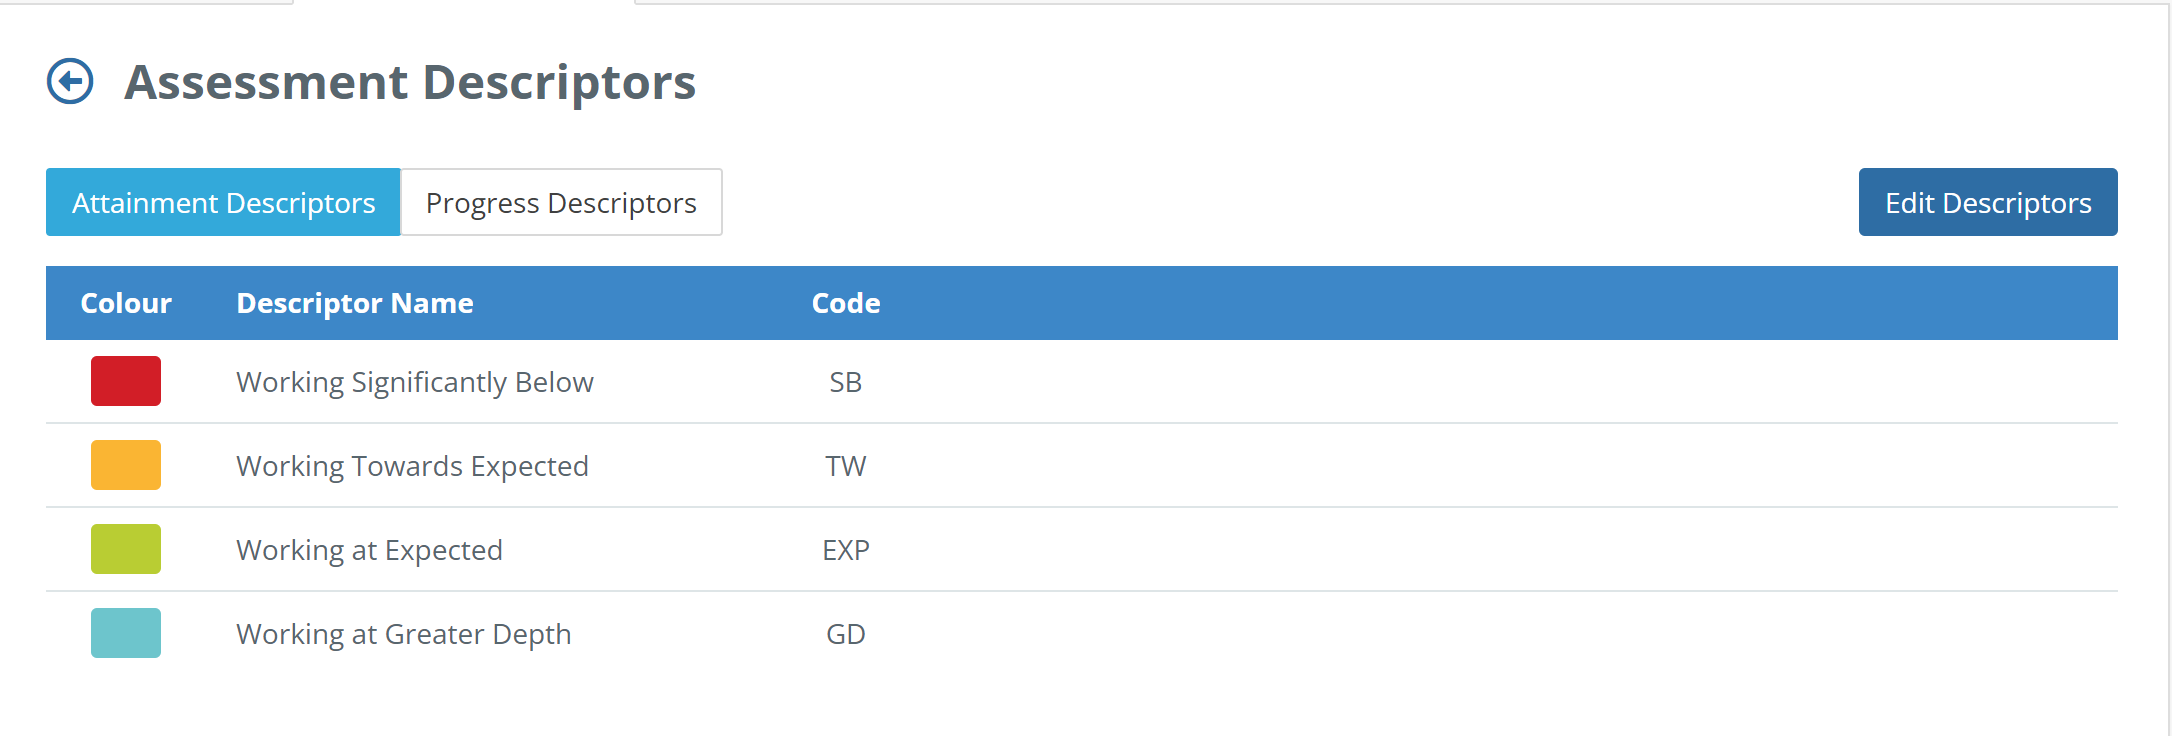
Task: Click the green colour swatch
Action: 126,549
